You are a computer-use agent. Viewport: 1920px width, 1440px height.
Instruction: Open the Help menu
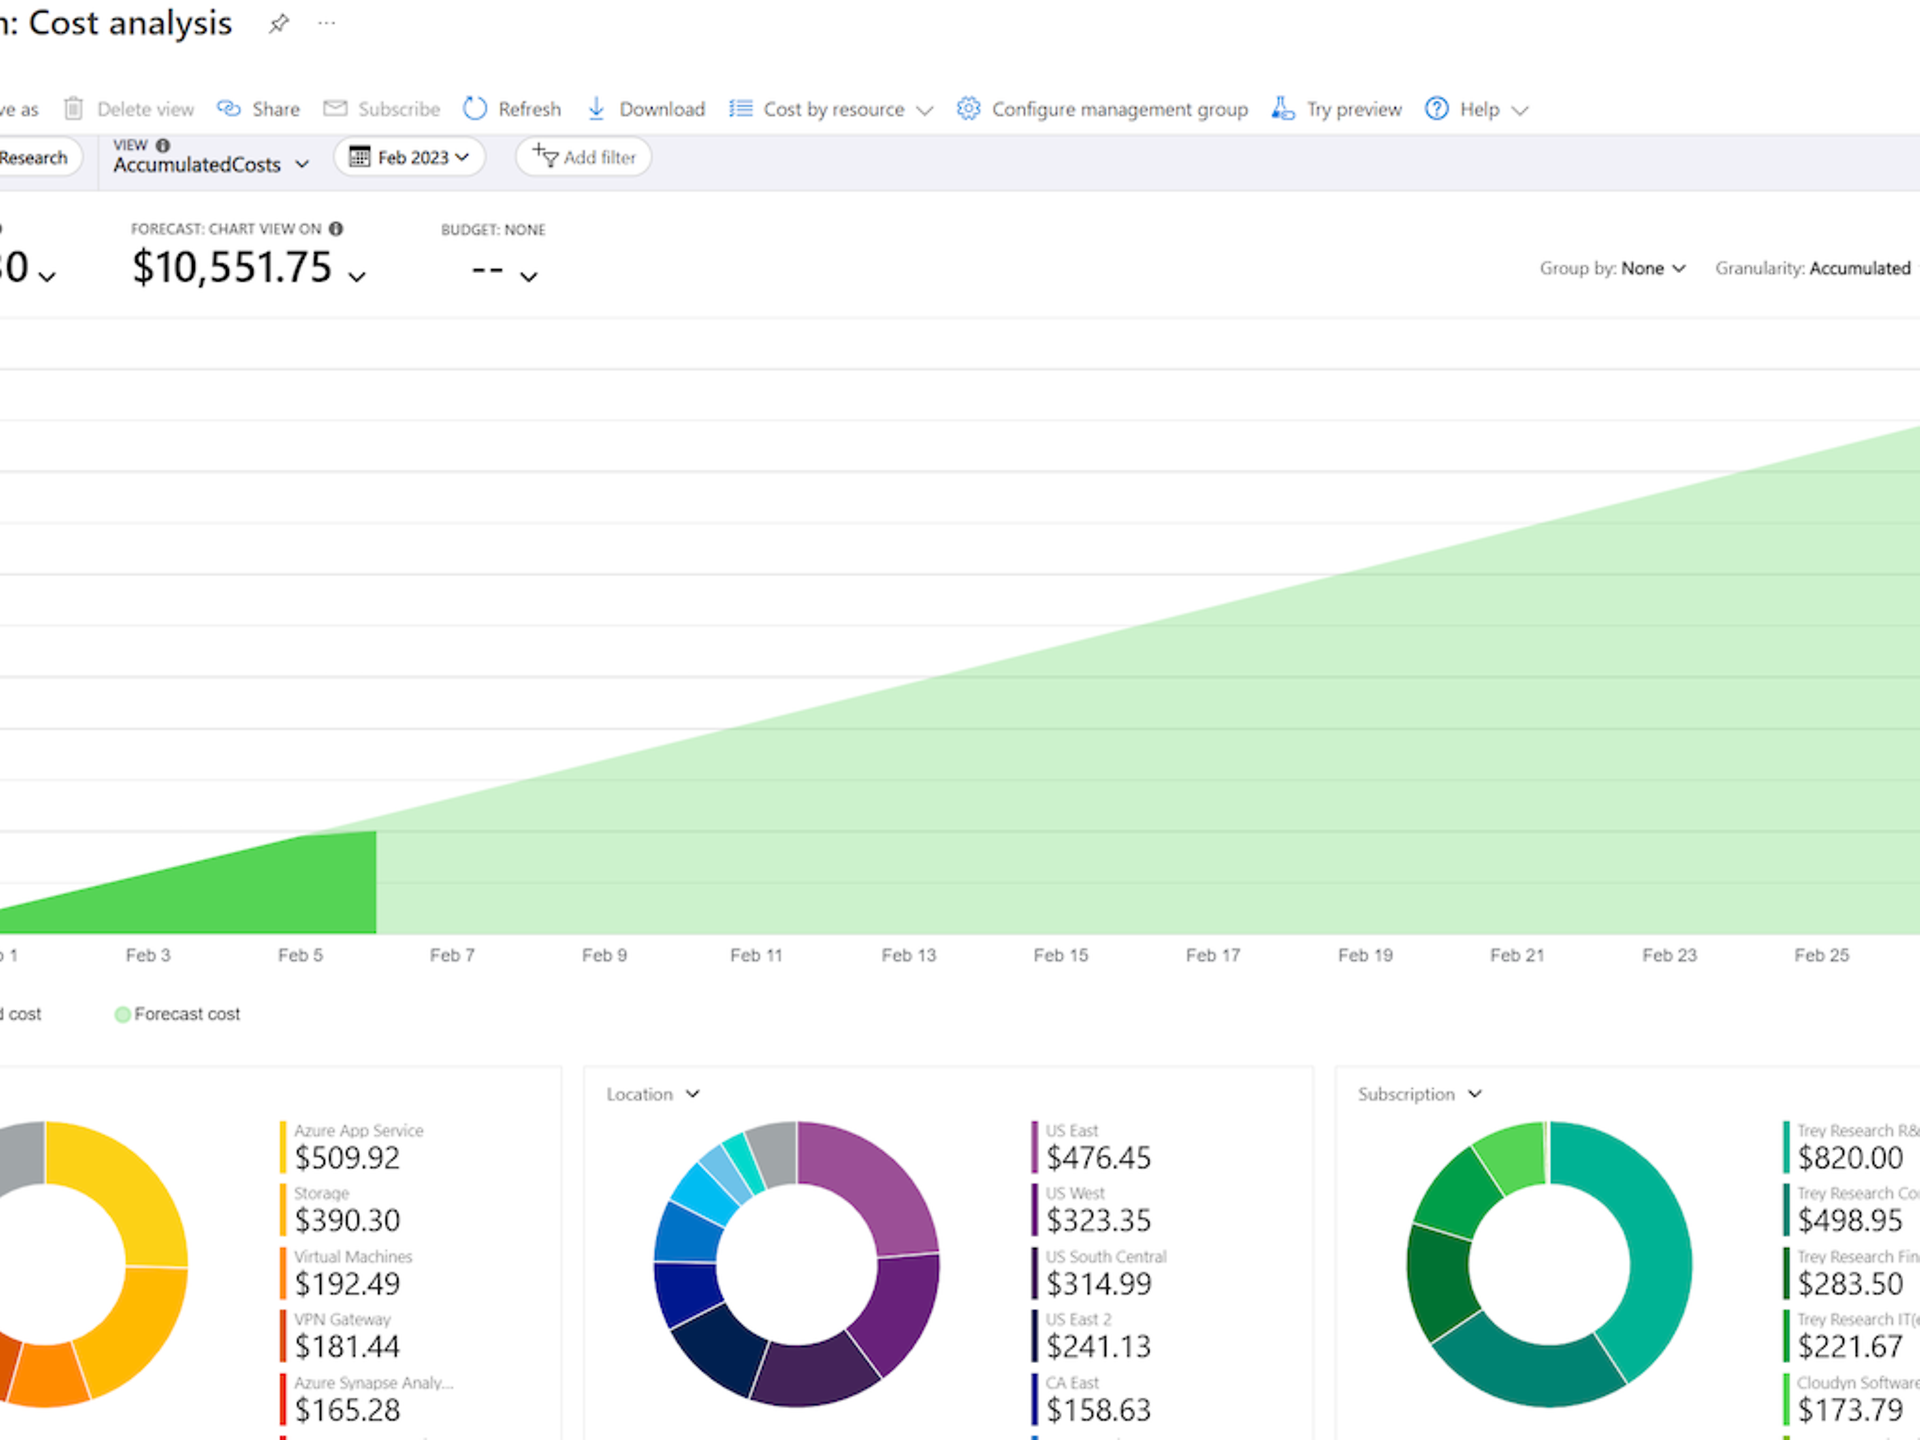(x=1477, y=108)
